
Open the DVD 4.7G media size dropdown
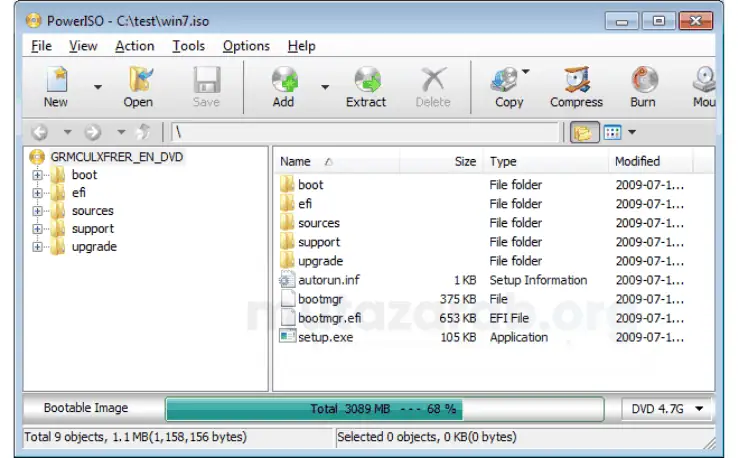click(x=667, y=409)
